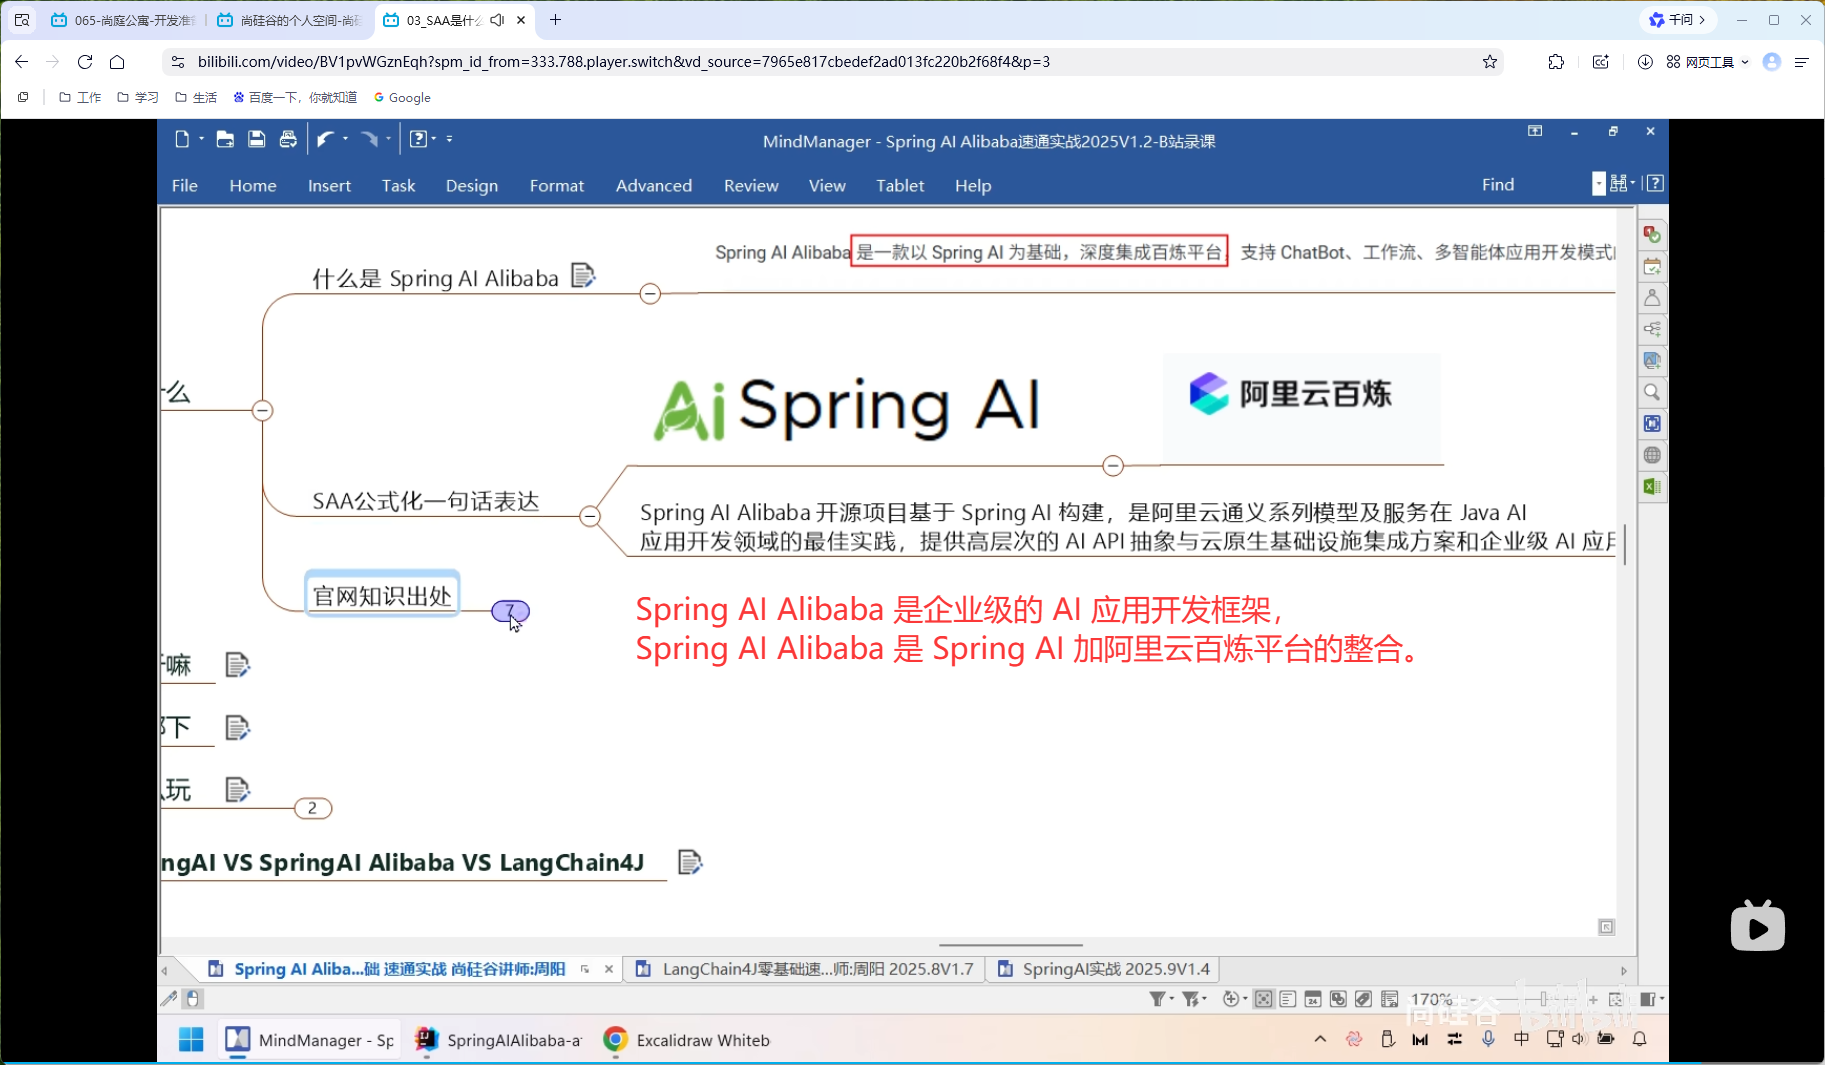
Task: Click the Excel export icon in the sidebar
Action: (x=1651, y=486)
